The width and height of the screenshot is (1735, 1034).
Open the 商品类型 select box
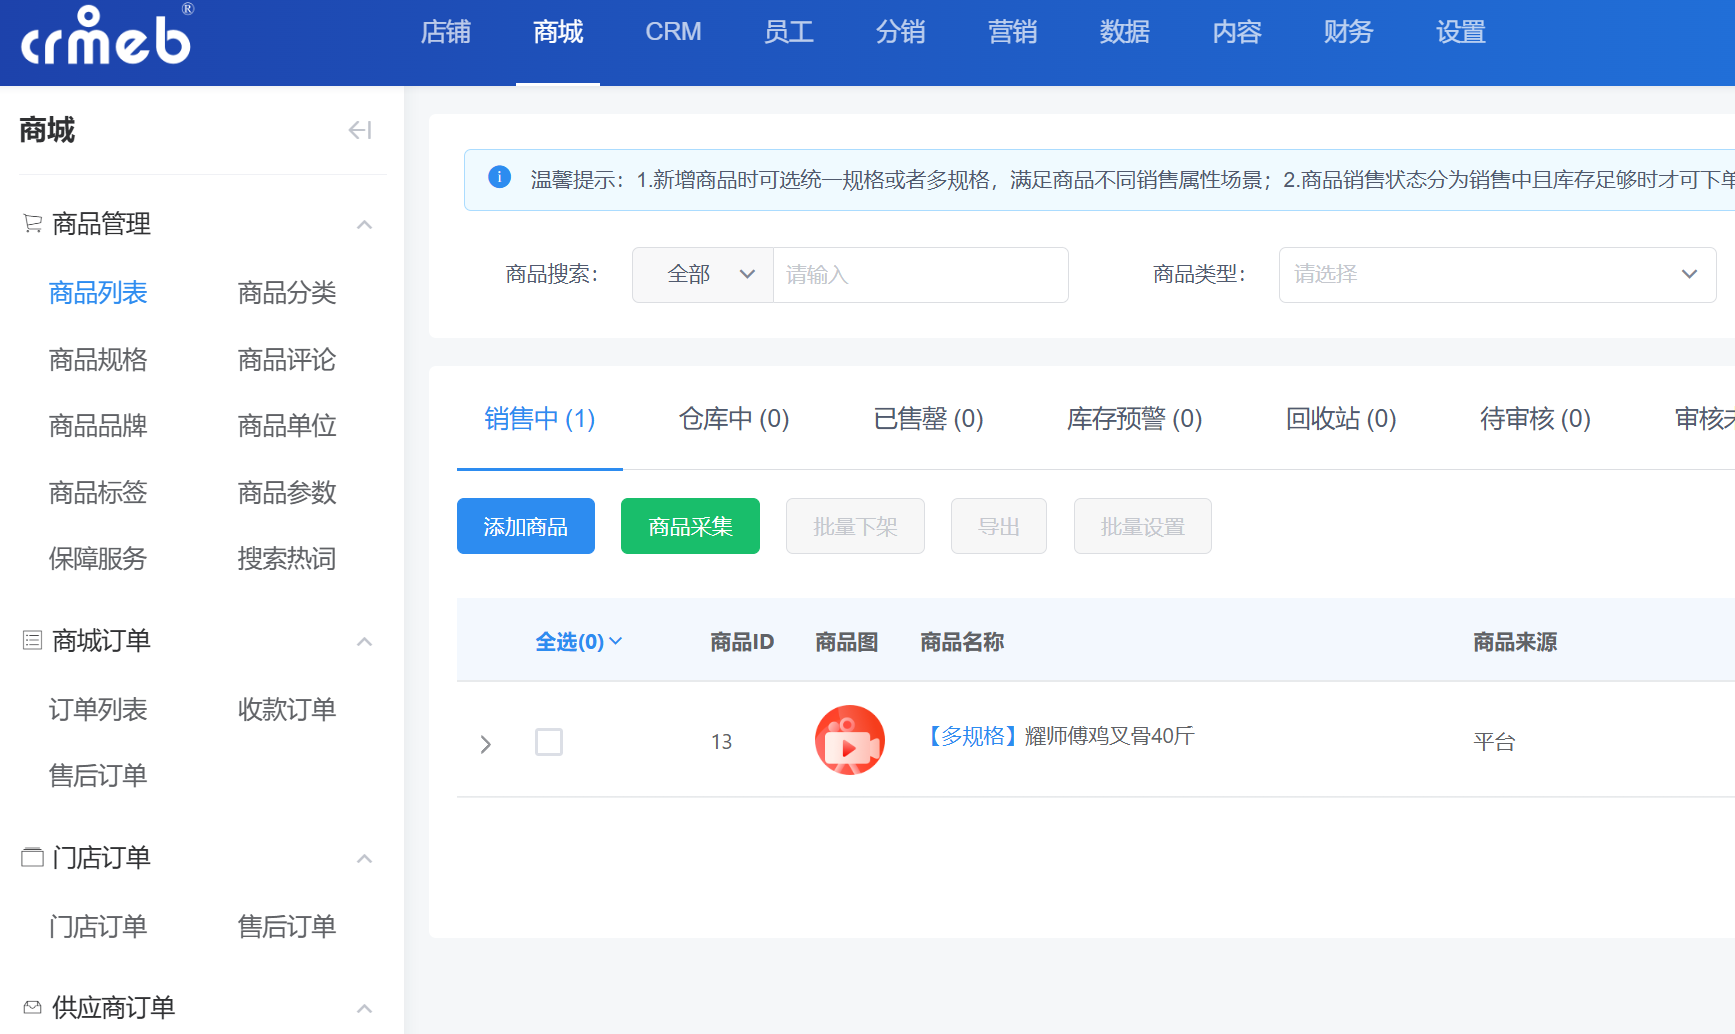click(1497, 275)
